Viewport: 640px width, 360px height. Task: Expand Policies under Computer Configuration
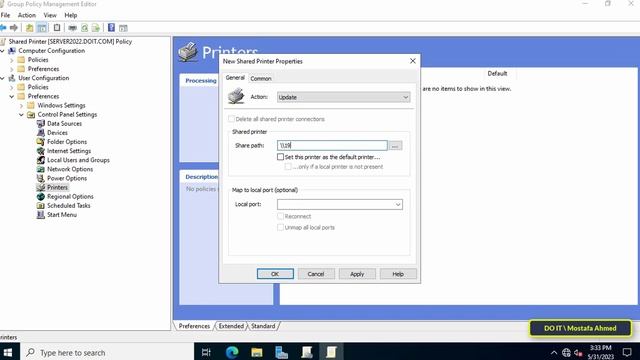tap(12, 60)
